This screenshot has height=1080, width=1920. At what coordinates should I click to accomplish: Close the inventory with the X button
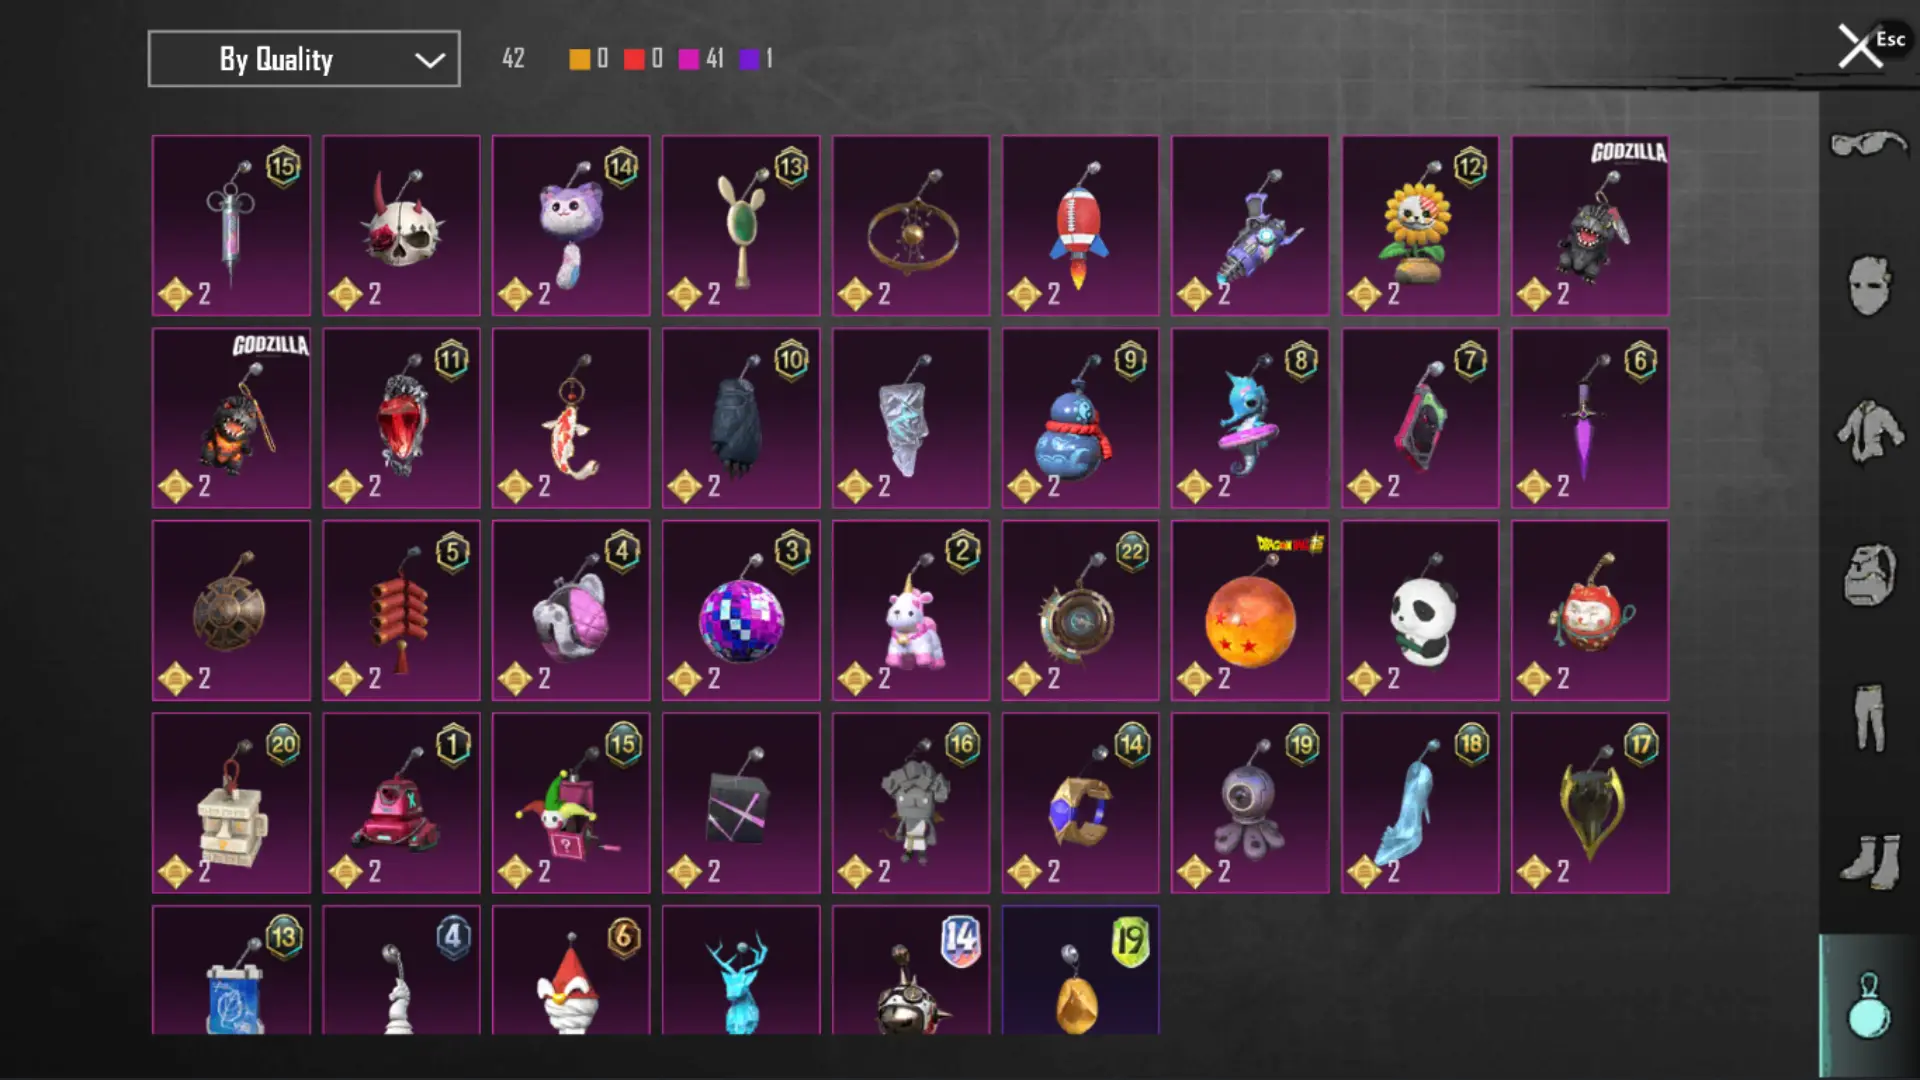click(1860, 46)
